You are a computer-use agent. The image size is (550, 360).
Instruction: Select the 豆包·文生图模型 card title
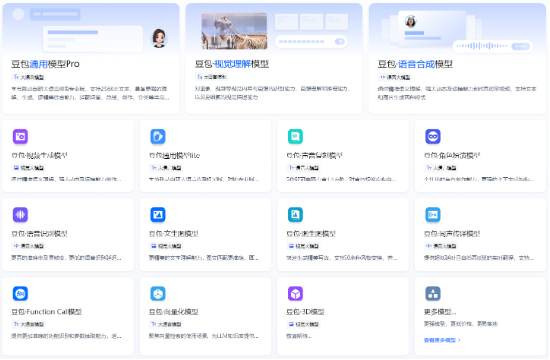(174, 233)
